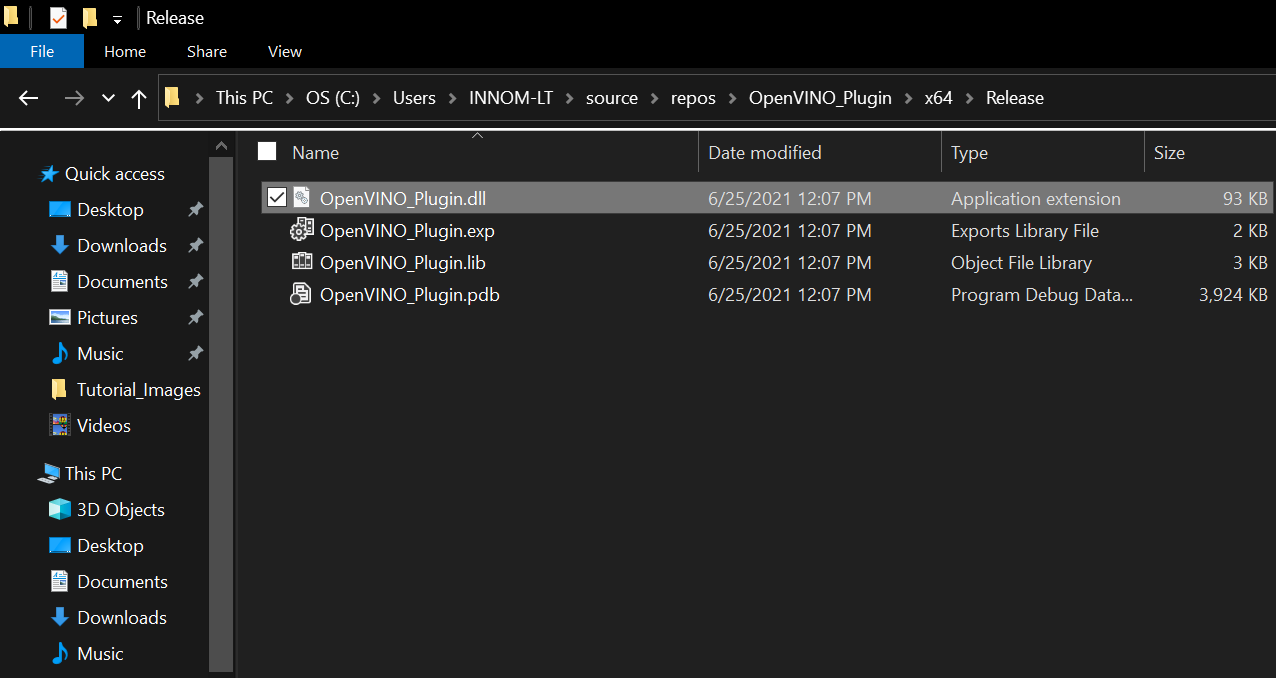Switch to the View ribbon tab
The image size is (1276, 678).
[285, 52]
